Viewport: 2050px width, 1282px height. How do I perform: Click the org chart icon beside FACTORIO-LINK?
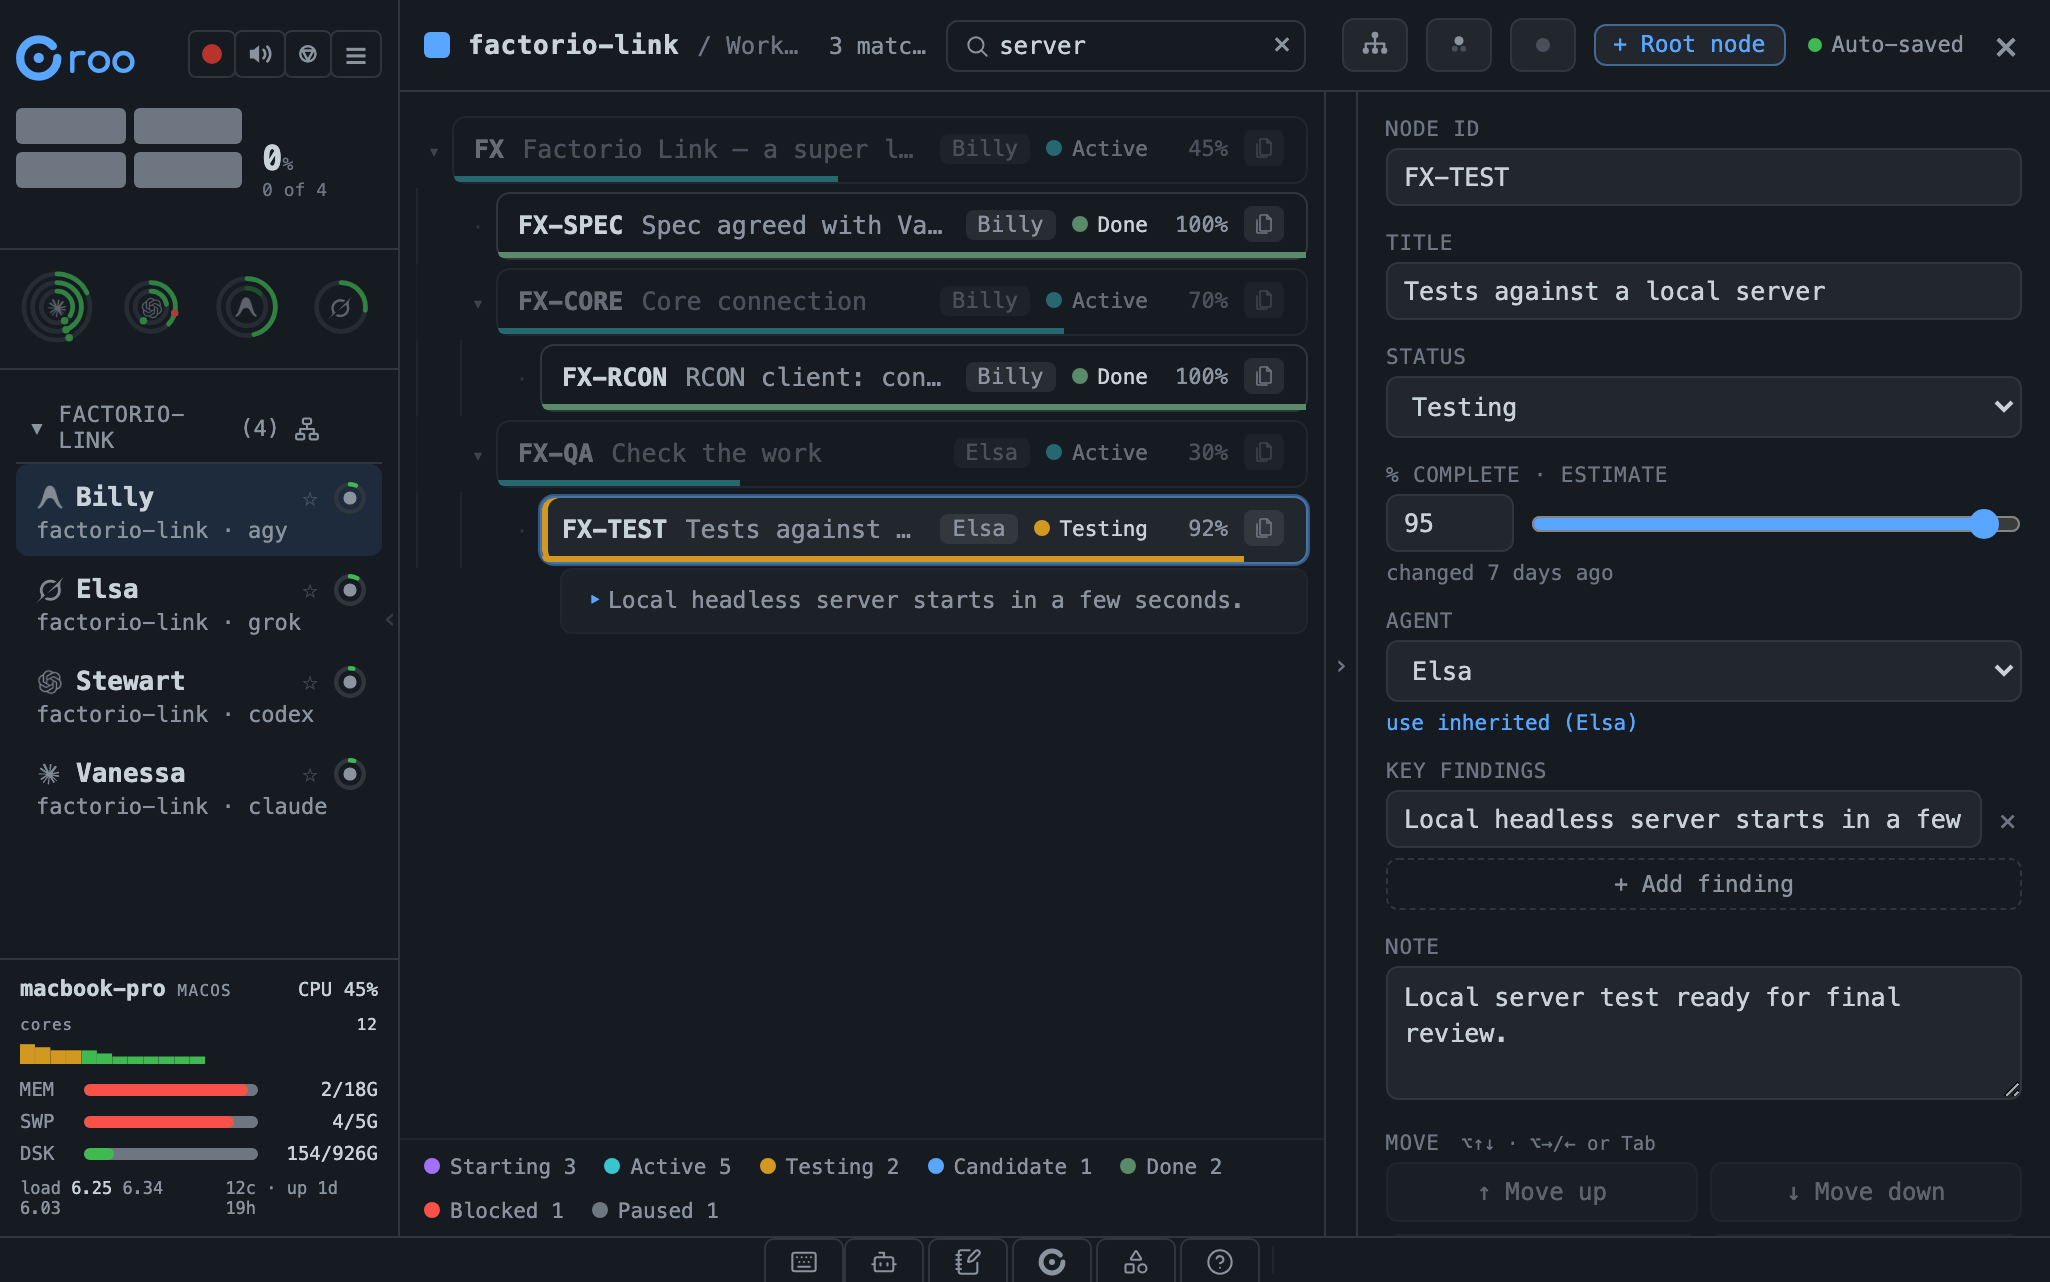[x=307, y=429]
